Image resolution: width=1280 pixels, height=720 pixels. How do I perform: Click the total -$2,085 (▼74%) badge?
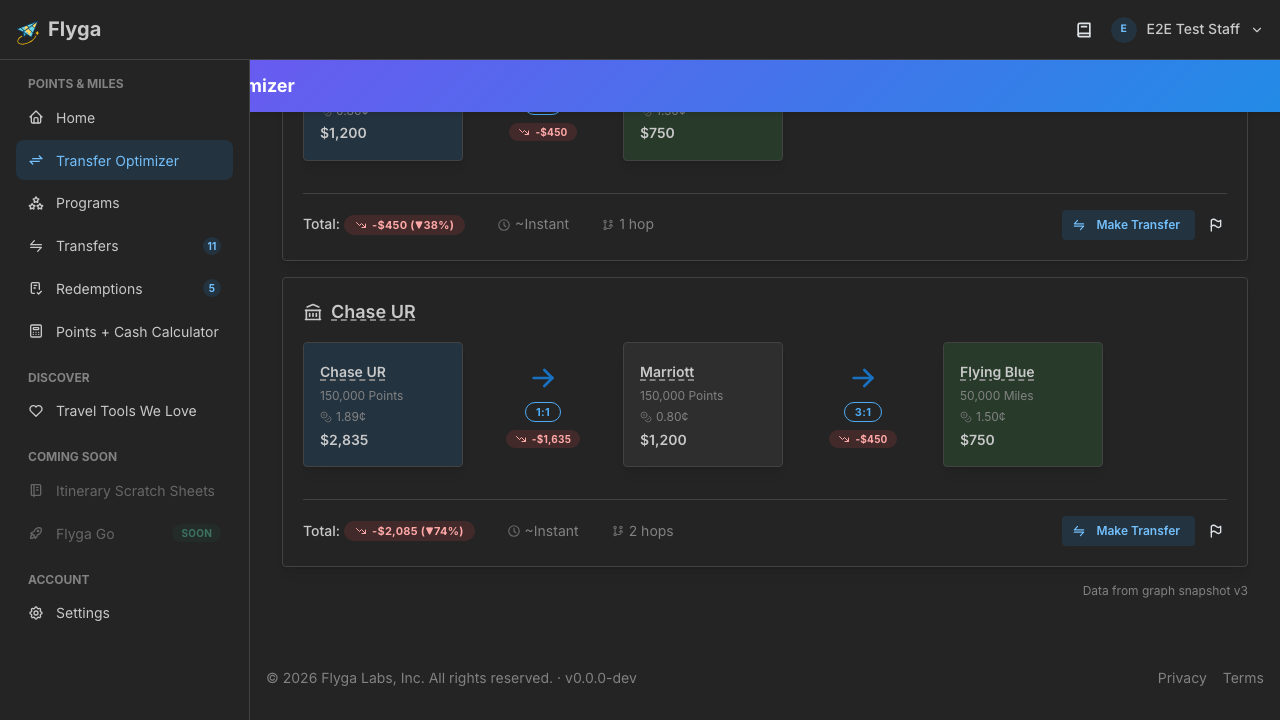pos(410,531)
